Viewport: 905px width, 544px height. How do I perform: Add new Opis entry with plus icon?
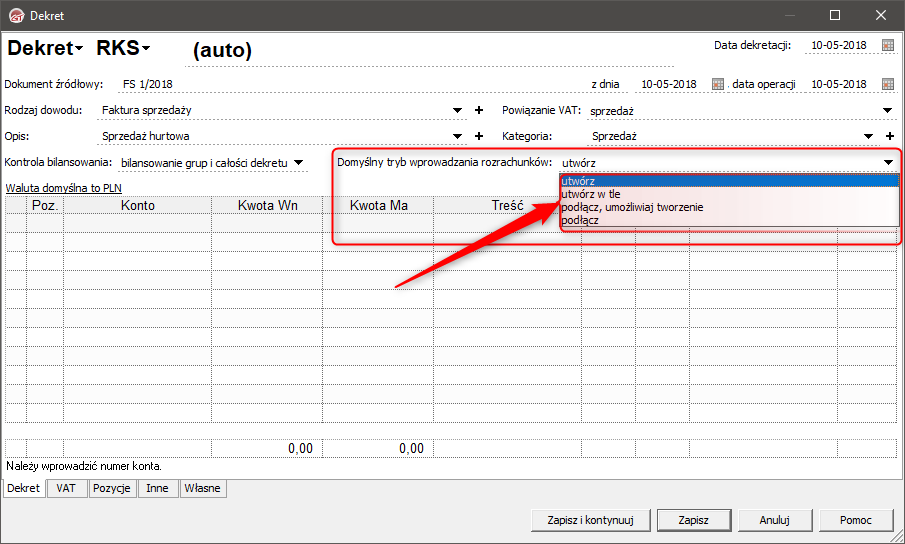point(478,136)
